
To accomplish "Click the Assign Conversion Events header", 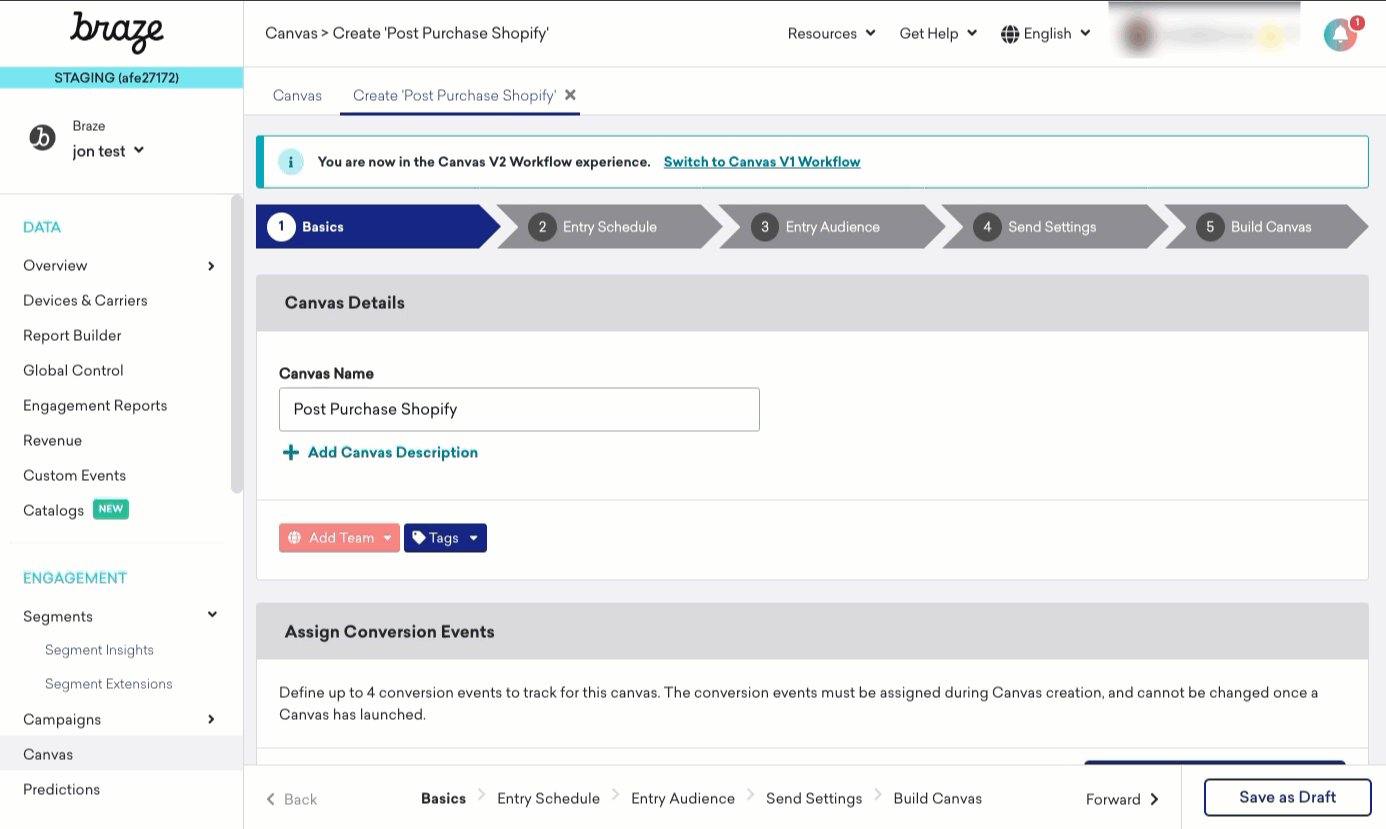I will [812, 632].
